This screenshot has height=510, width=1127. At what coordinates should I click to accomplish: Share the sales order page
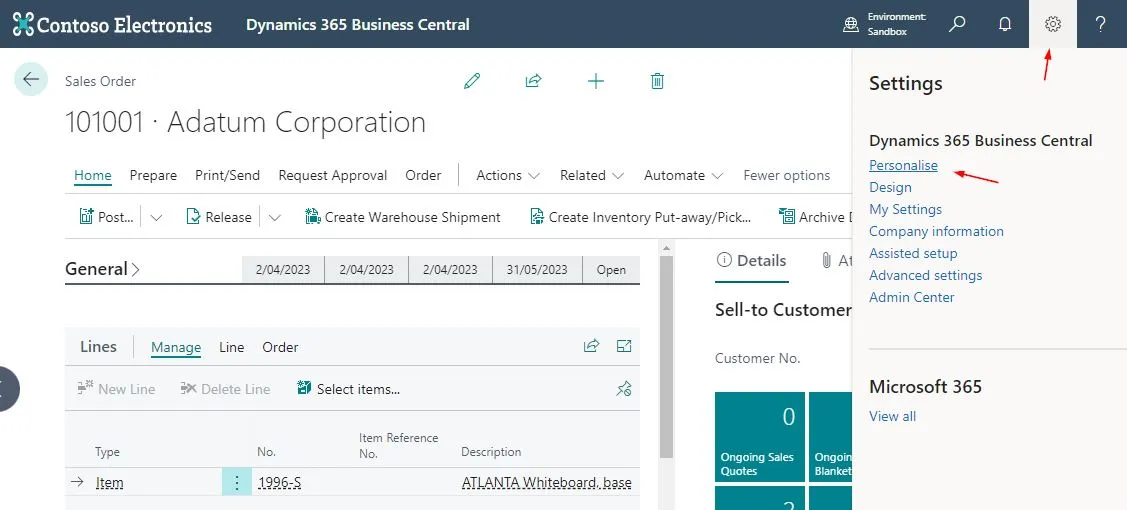click(533, 81)
